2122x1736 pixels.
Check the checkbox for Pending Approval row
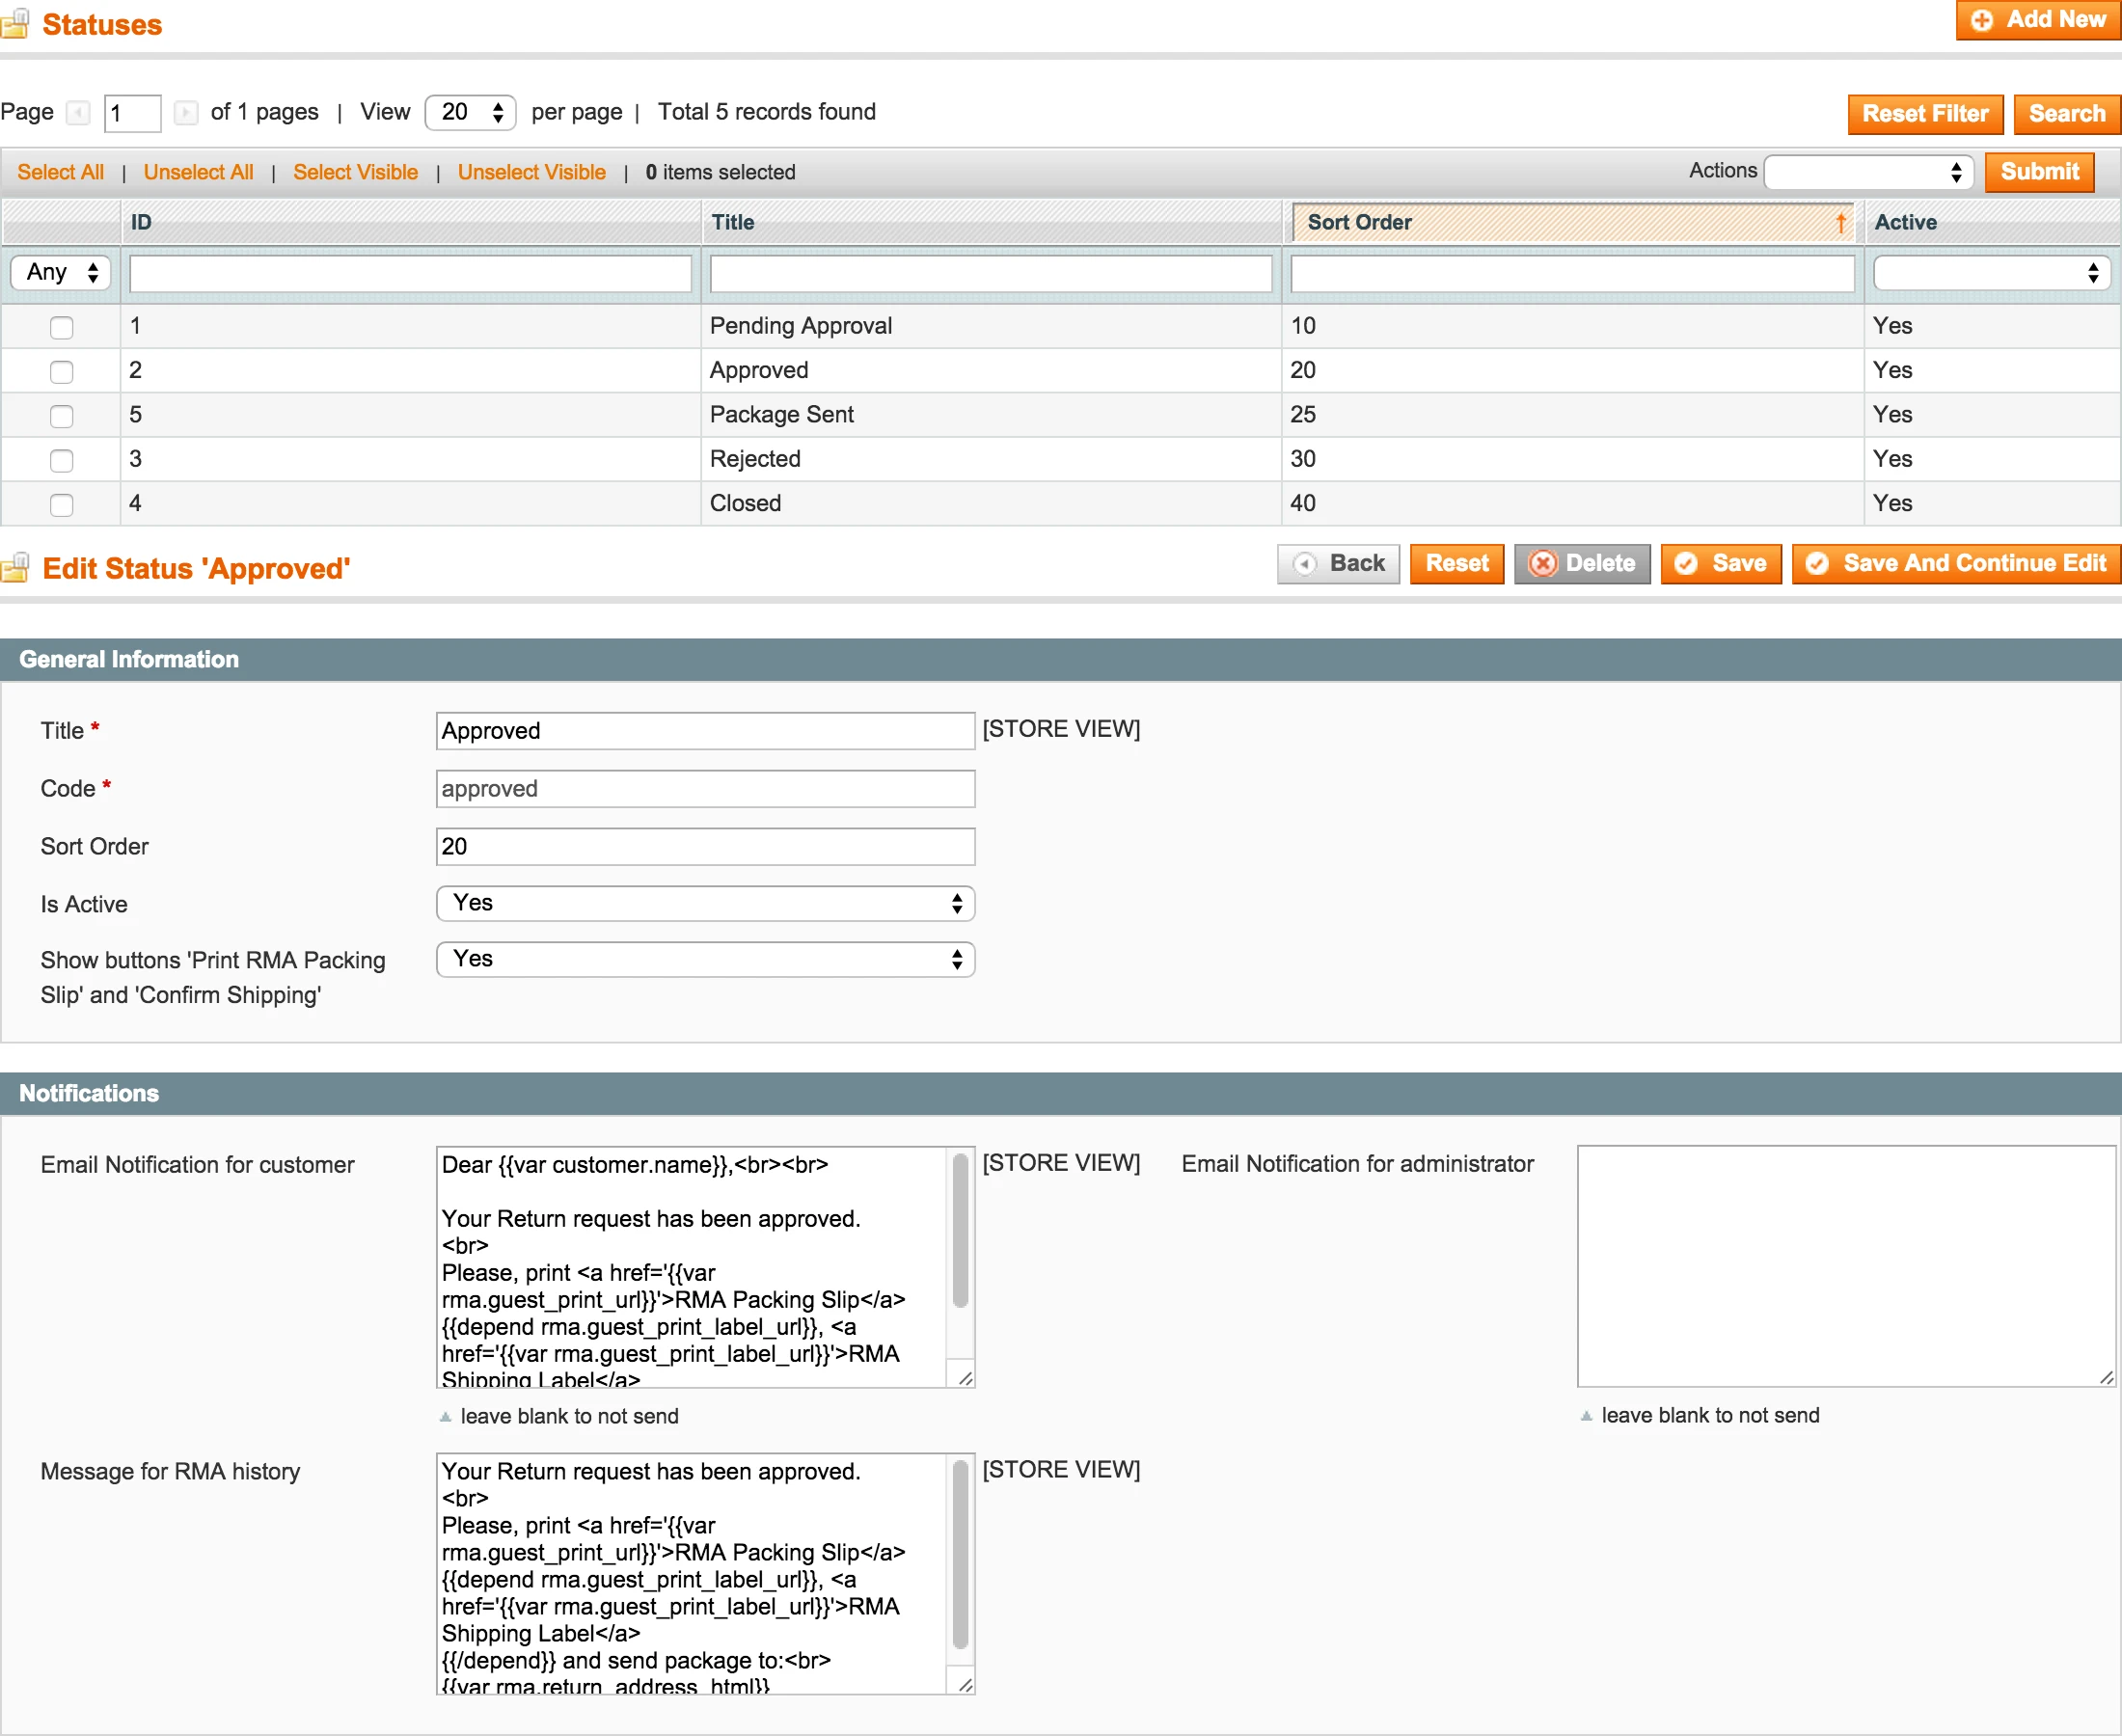coord(61,327)
